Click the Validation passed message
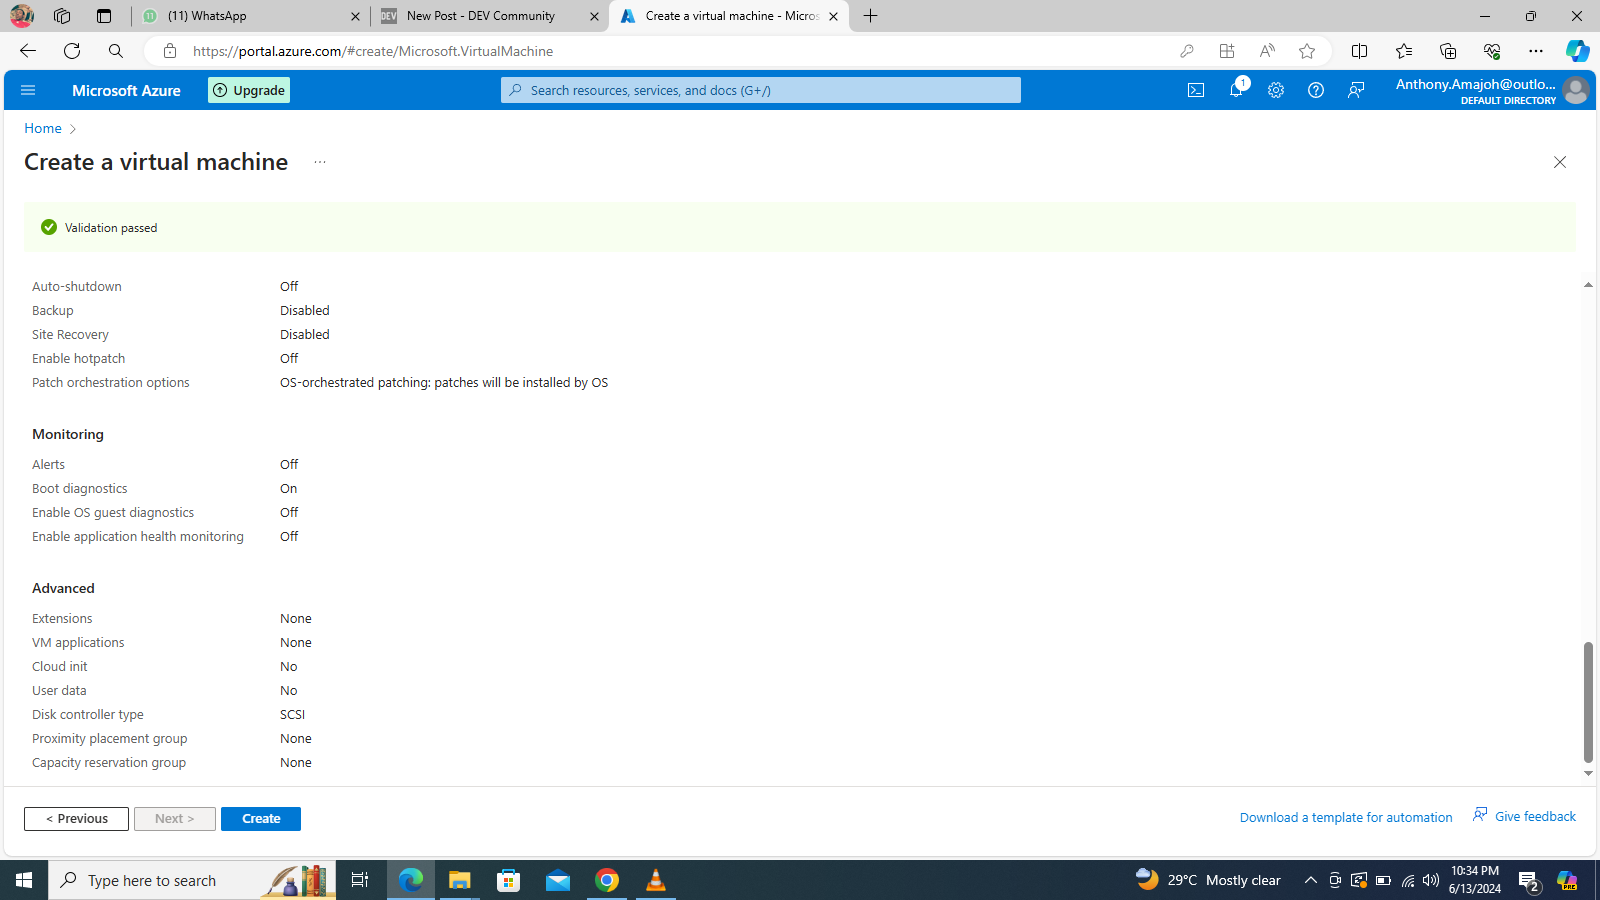Image resolution: width=1600 pixels, height=900 pixels. coord(111,228)
